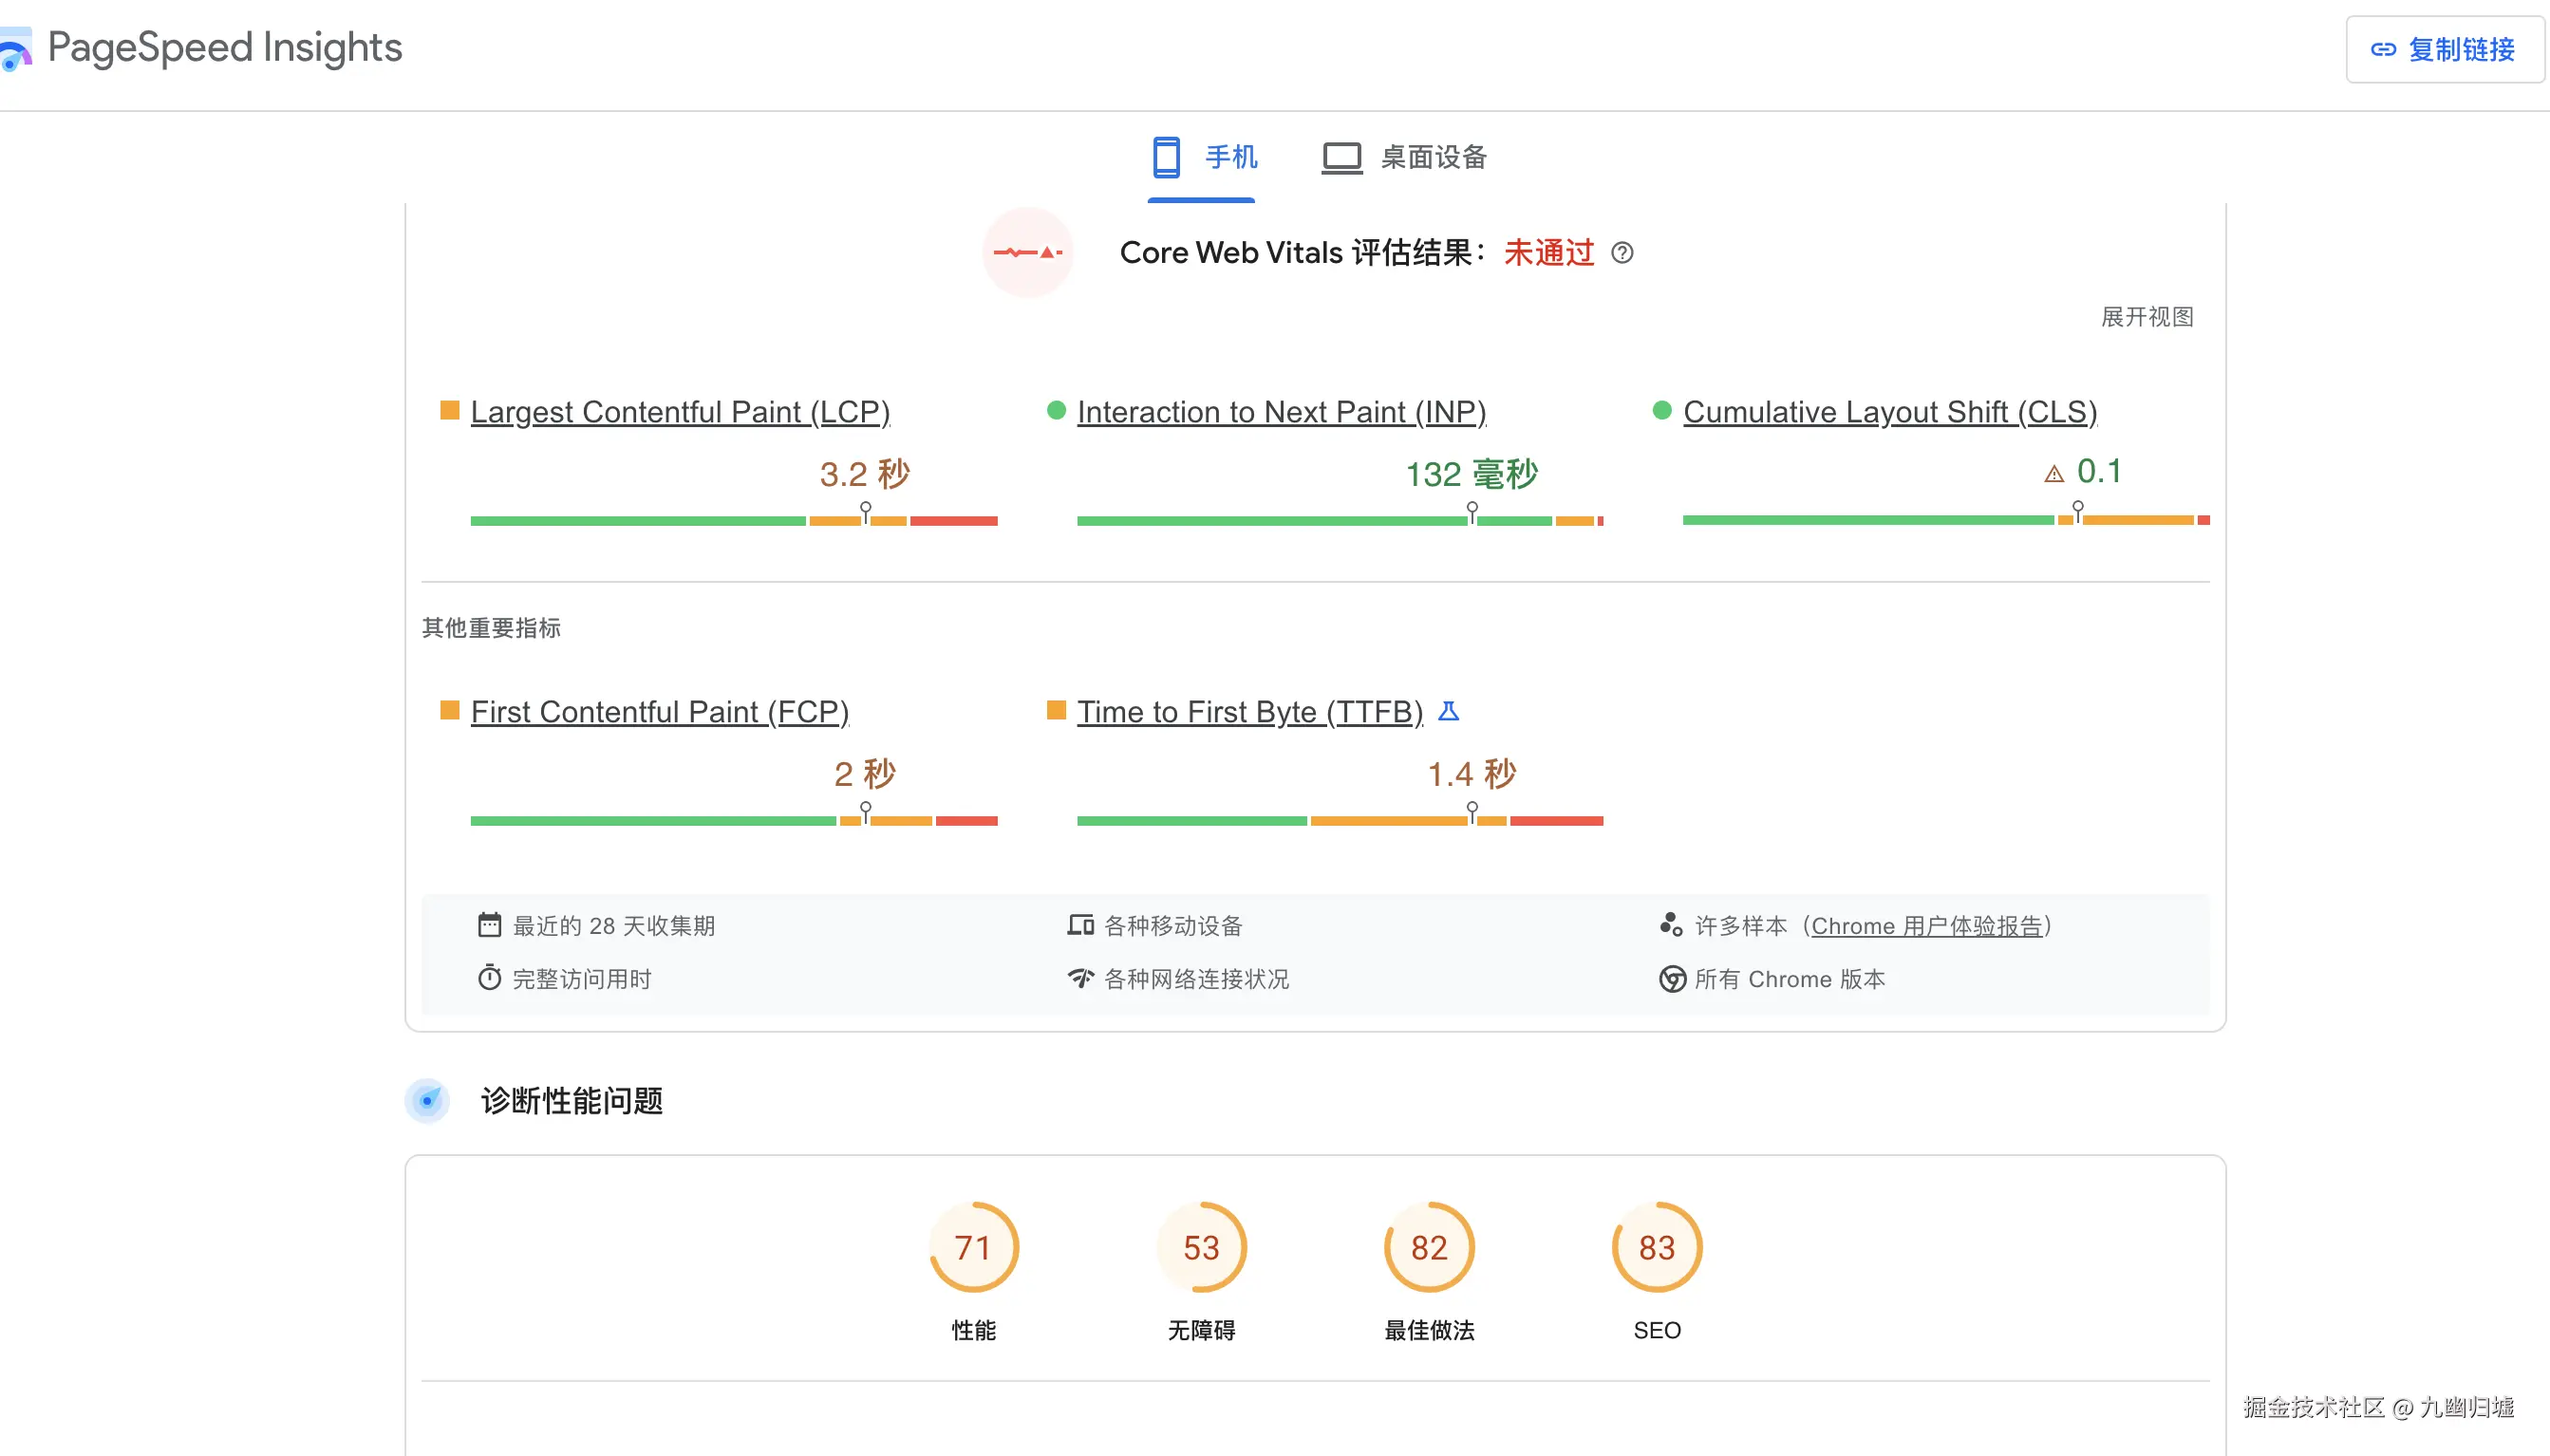Click the 诊断性能问题 section icon

coord(427,1100)
